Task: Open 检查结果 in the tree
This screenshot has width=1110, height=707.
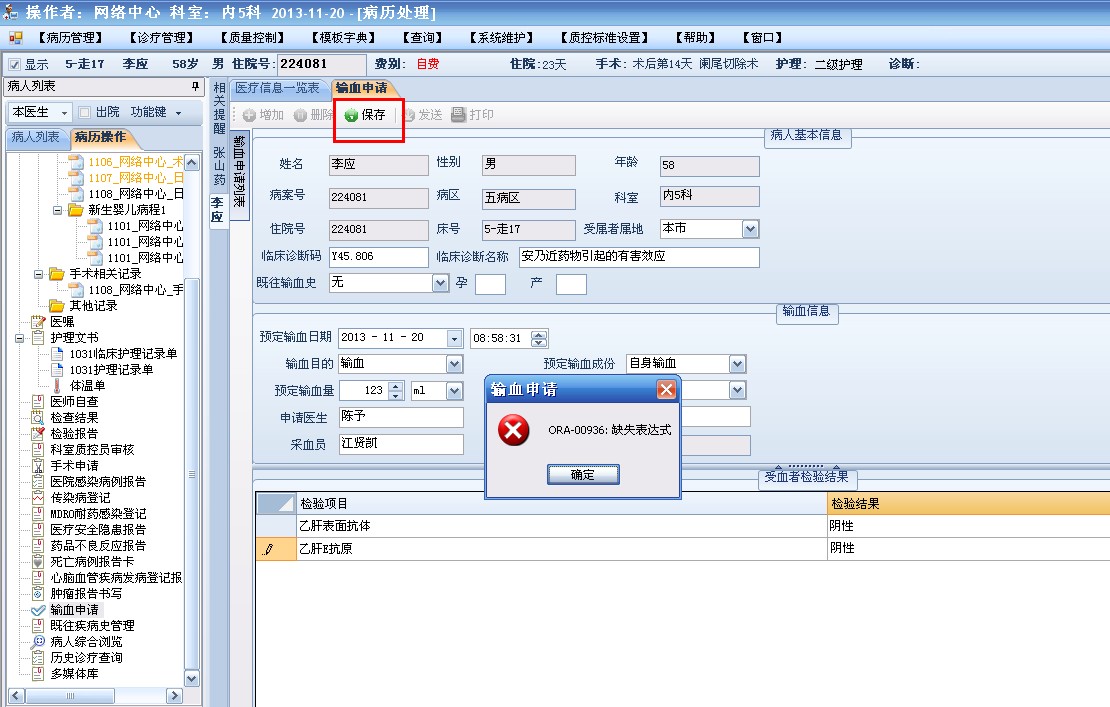Action: pyautogui.click(x=74, y=418)
